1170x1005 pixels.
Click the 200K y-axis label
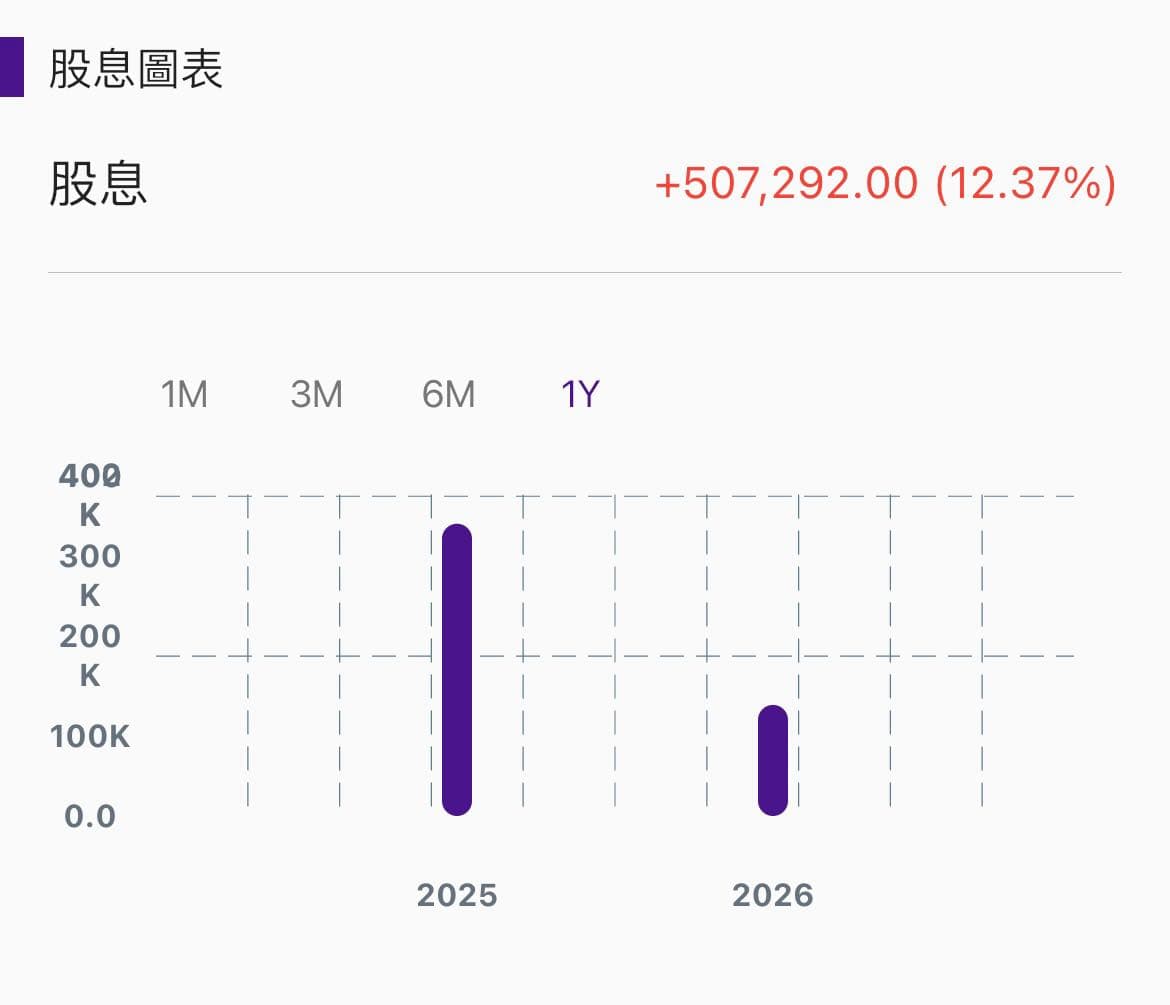click(90, 656)
